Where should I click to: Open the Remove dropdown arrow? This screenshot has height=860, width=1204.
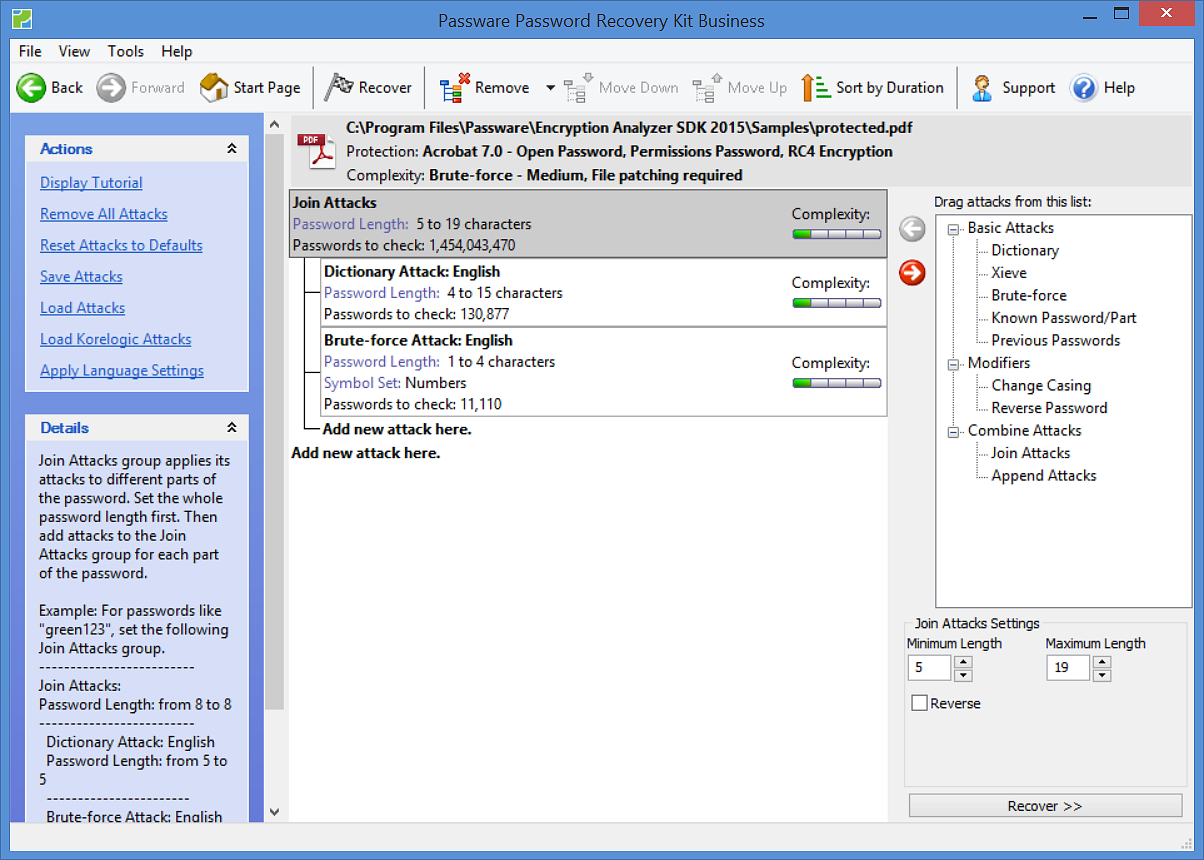(x=550, y=88)
